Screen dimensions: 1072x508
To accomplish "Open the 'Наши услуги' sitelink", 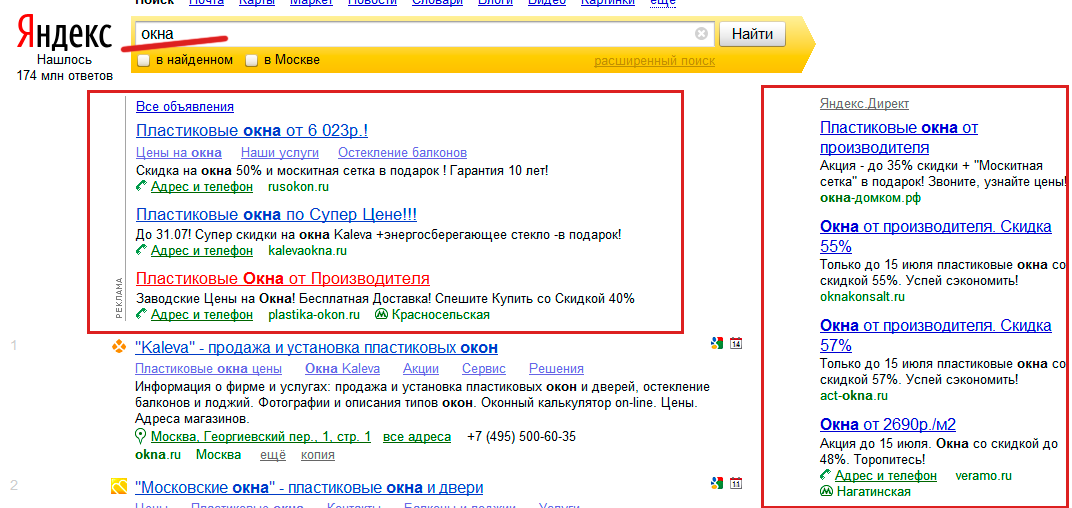I will point(280,152).
